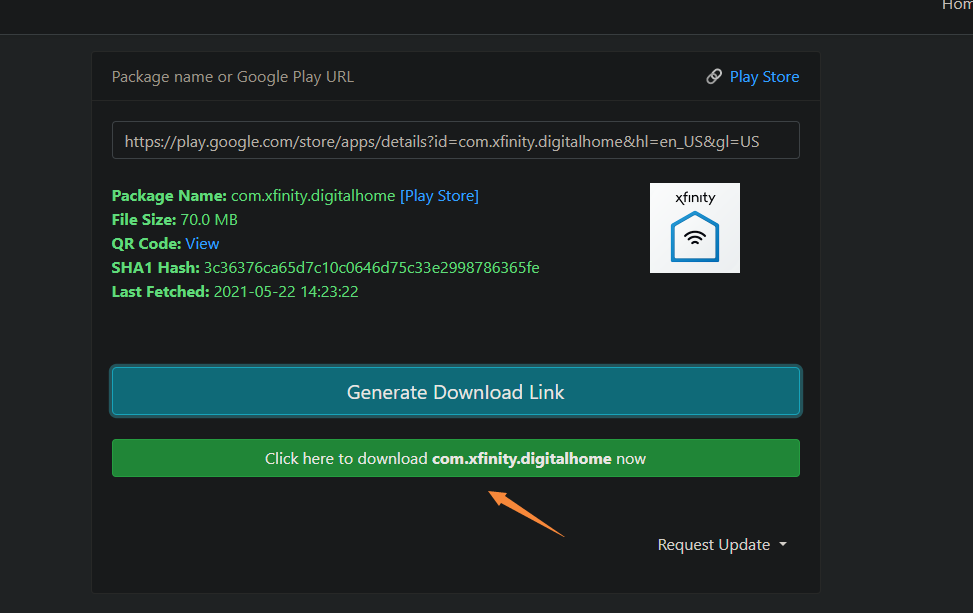The width and height of the screenshot is (973, 613).
Task: View the QR code link
Action: pyautogui.click(x=202, y=244)
